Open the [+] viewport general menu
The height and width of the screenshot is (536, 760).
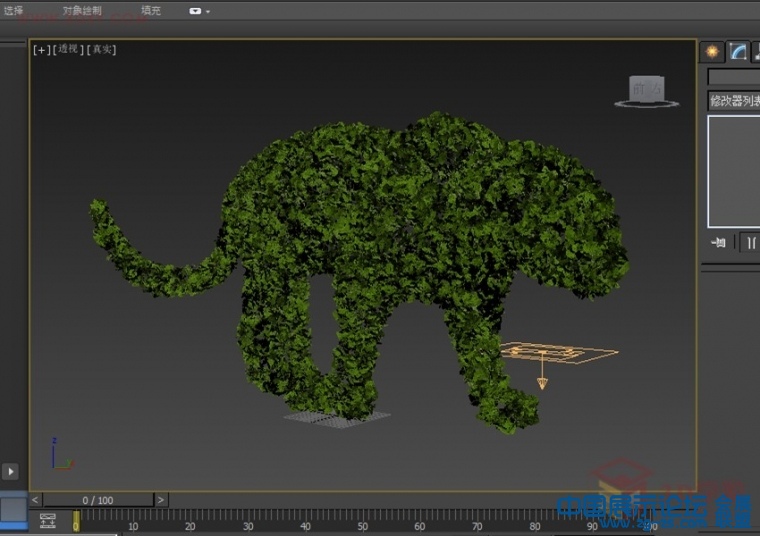point(42,49)
